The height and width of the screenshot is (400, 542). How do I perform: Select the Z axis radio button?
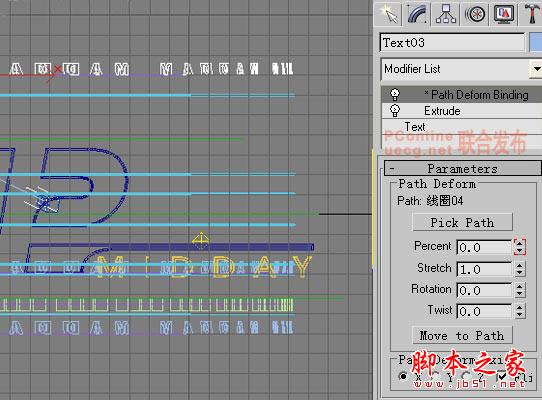[x=466, y=376]
